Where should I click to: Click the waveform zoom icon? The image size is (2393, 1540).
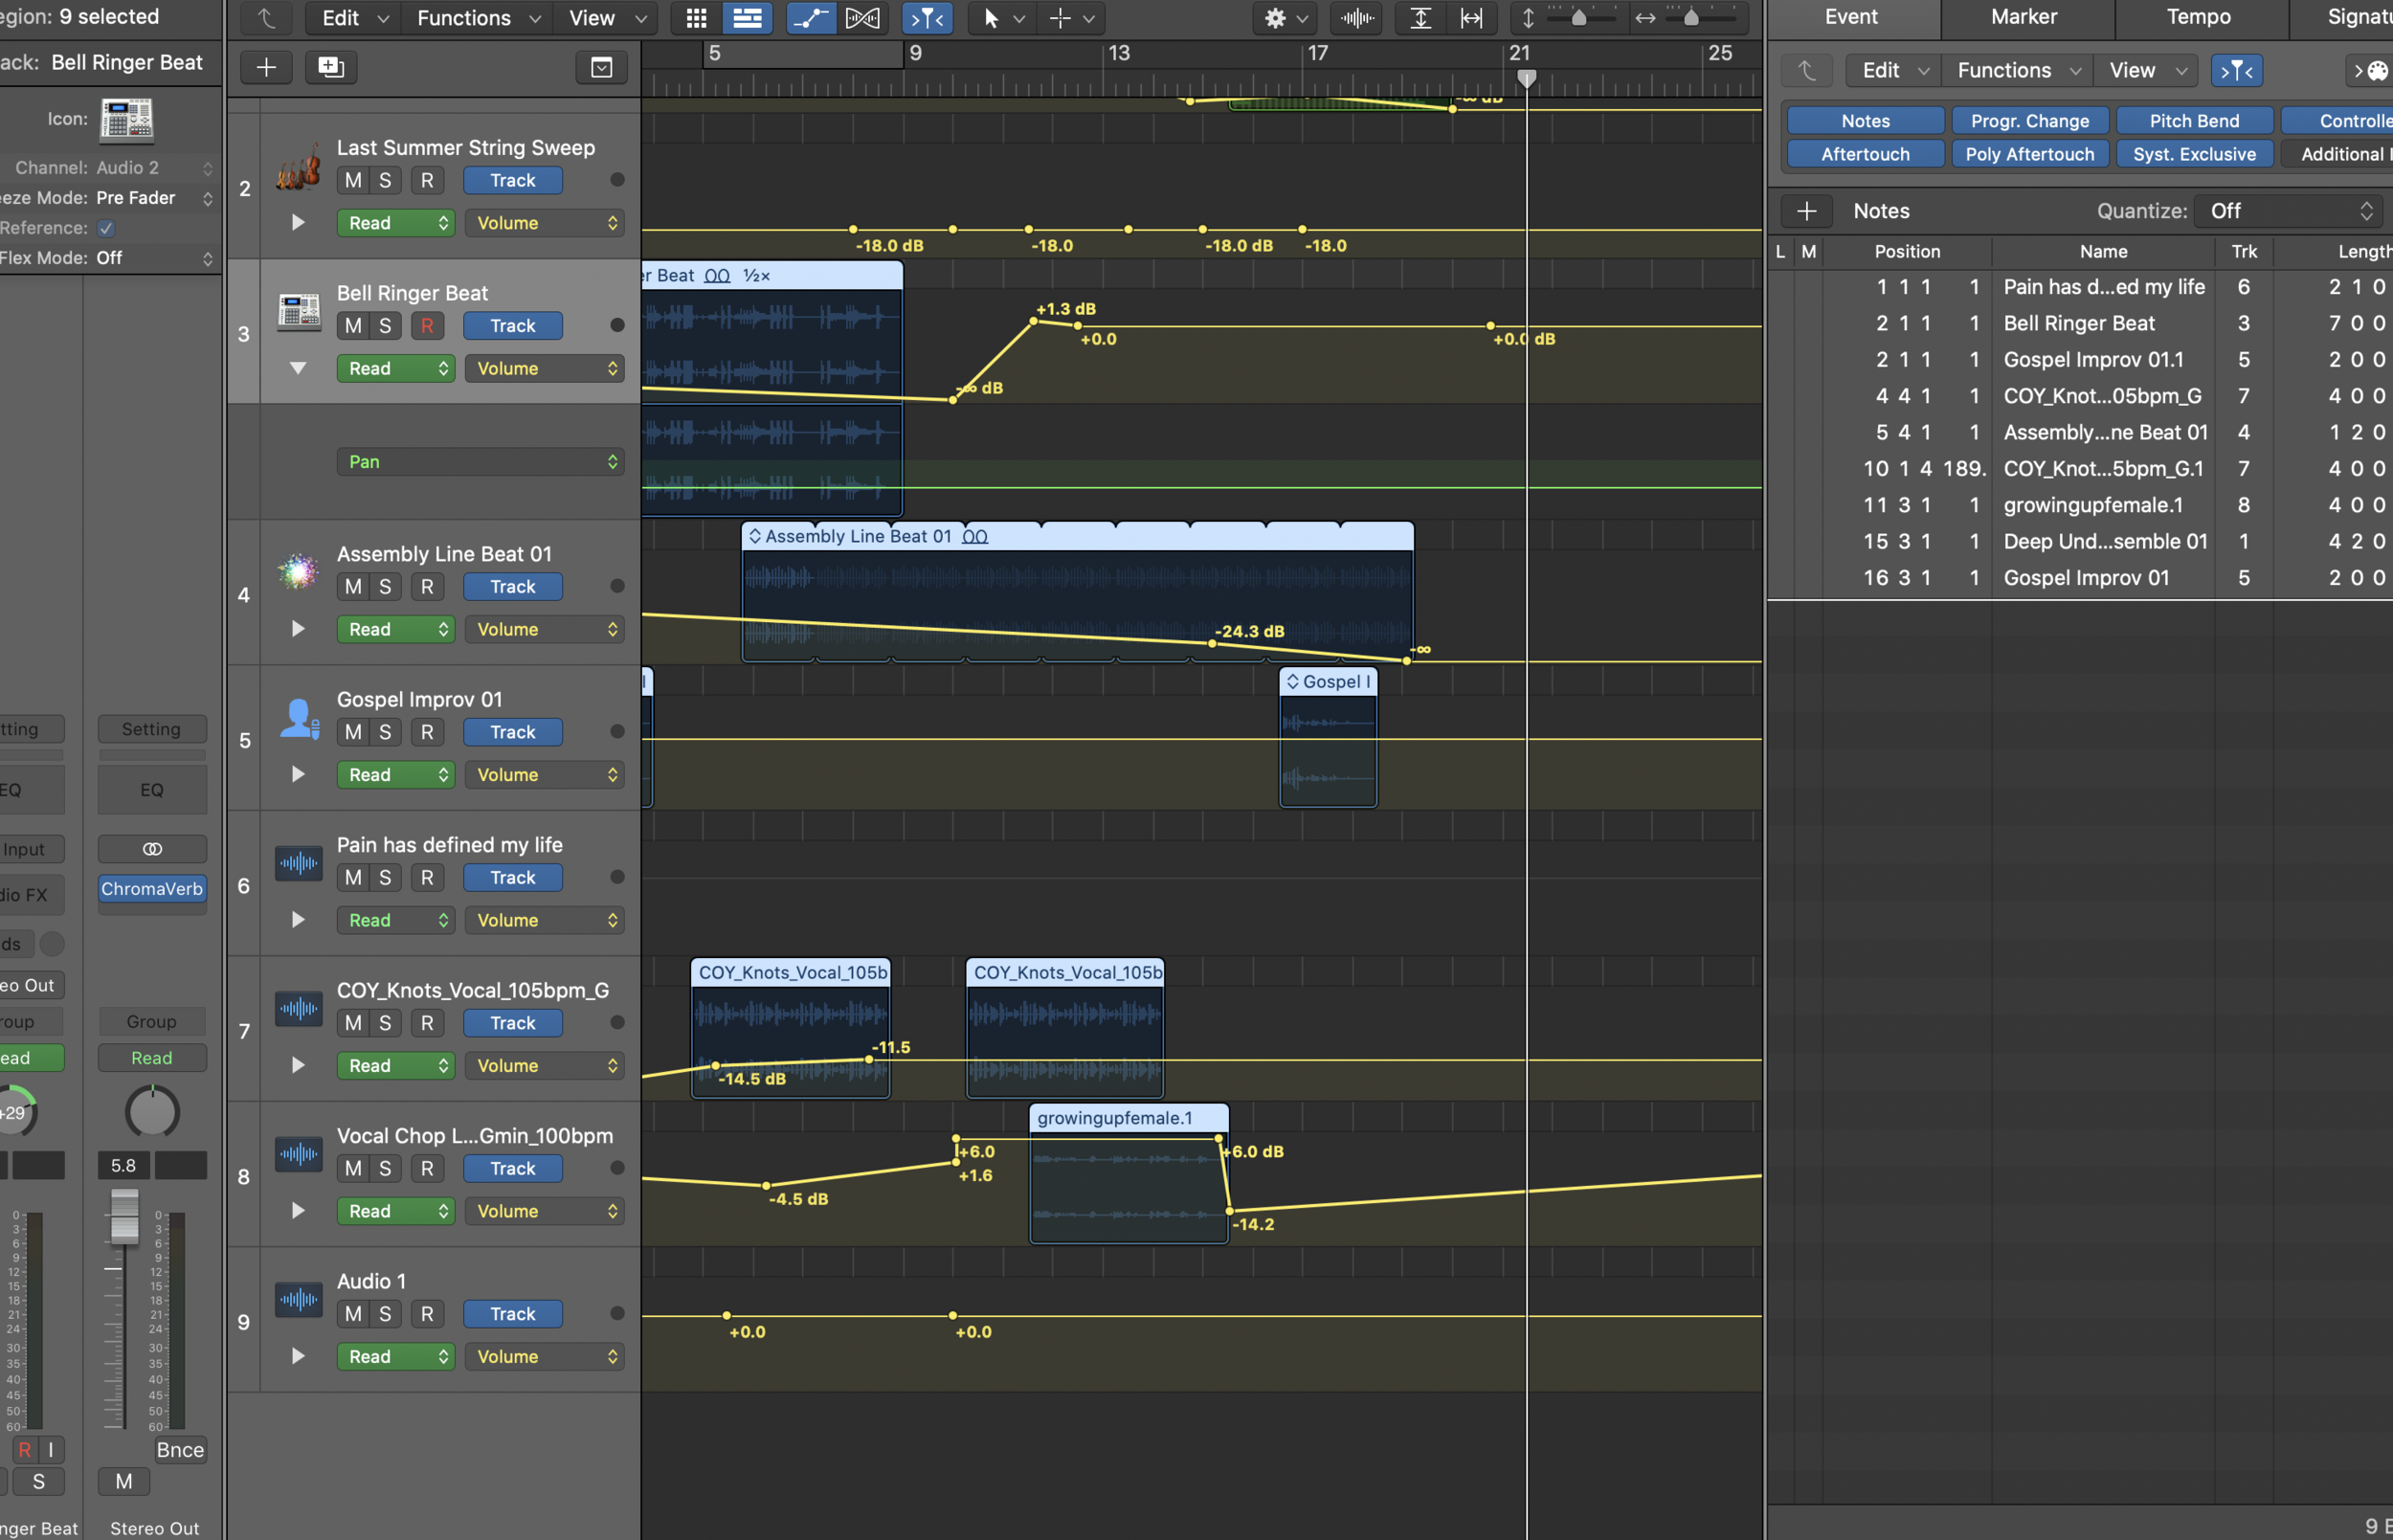pos(1356,18)
